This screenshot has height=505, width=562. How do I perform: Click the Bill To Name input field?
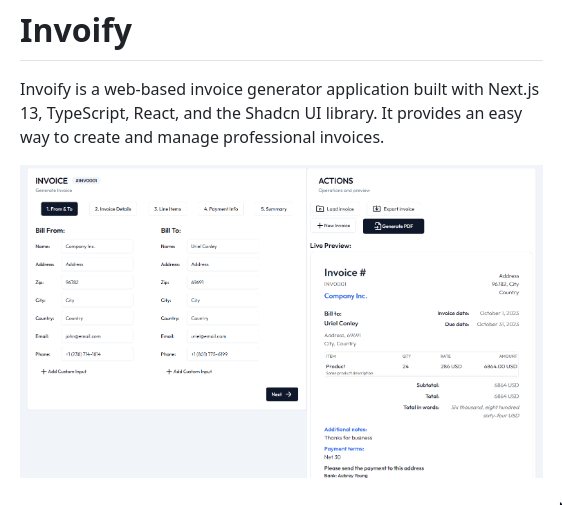(x=223, y=246)
